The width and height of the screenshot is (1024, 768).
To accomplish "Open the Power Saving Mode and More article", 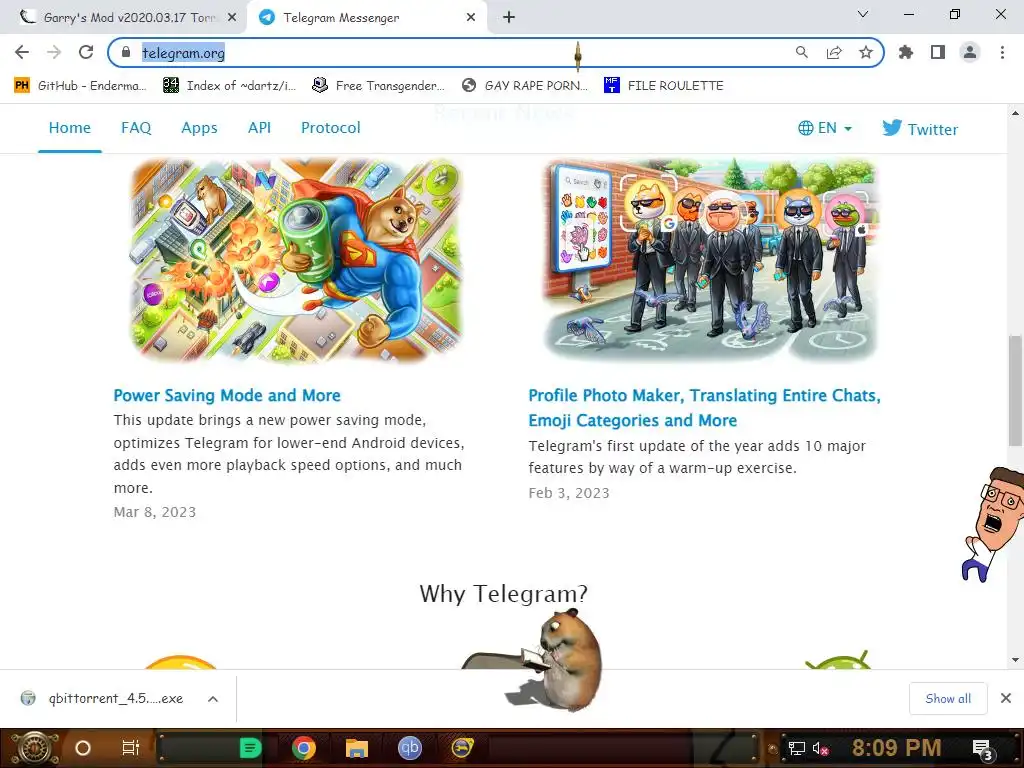I will tap(227, 395).
